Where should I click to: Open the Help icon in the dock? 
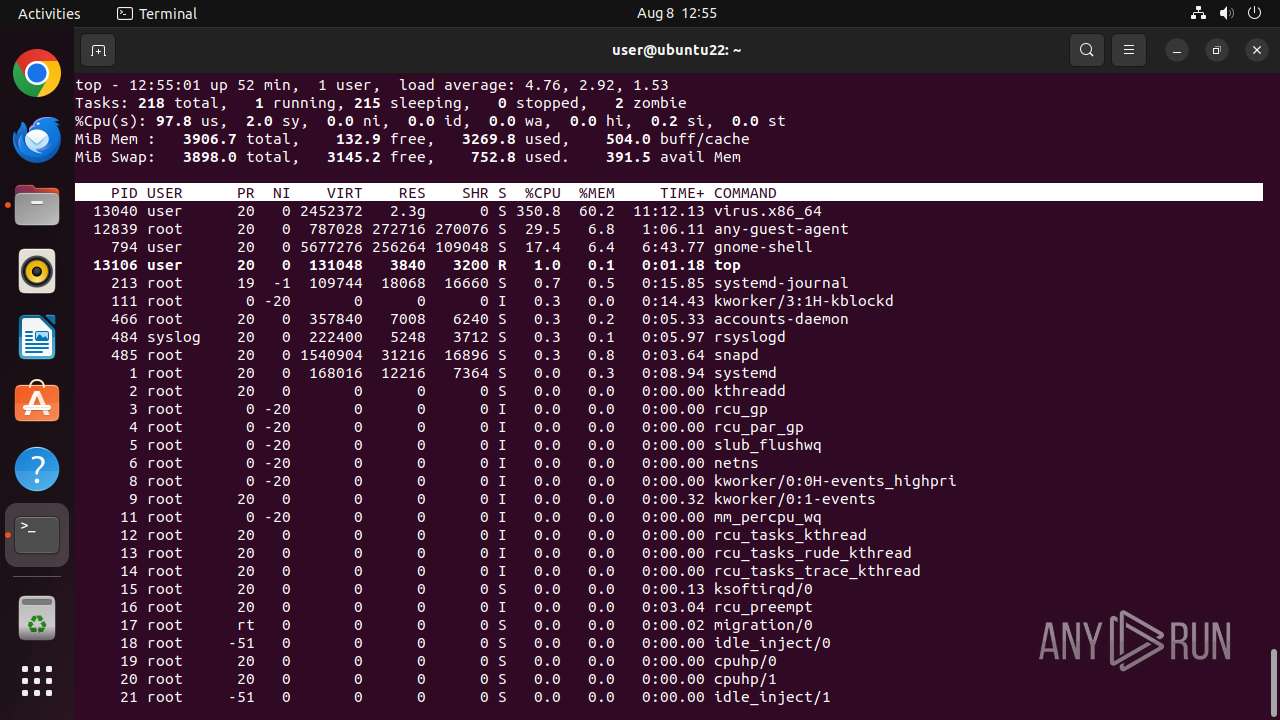(x=37, y=469)
